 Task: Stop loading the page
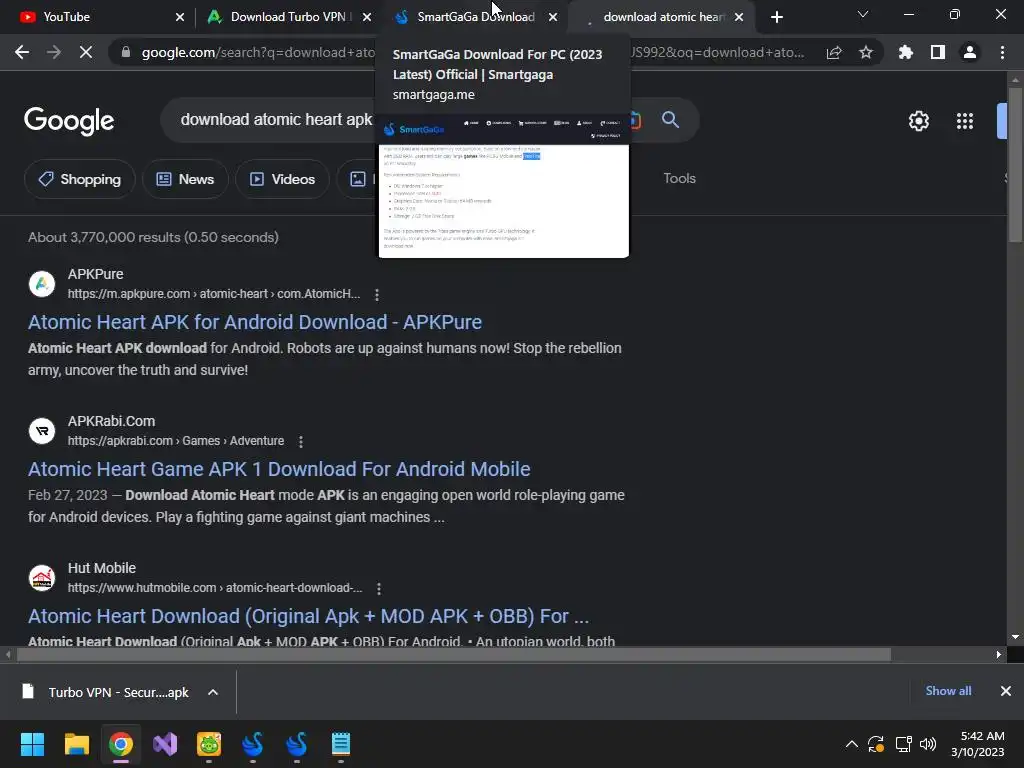pyautogui.click(x=86, y=52)
